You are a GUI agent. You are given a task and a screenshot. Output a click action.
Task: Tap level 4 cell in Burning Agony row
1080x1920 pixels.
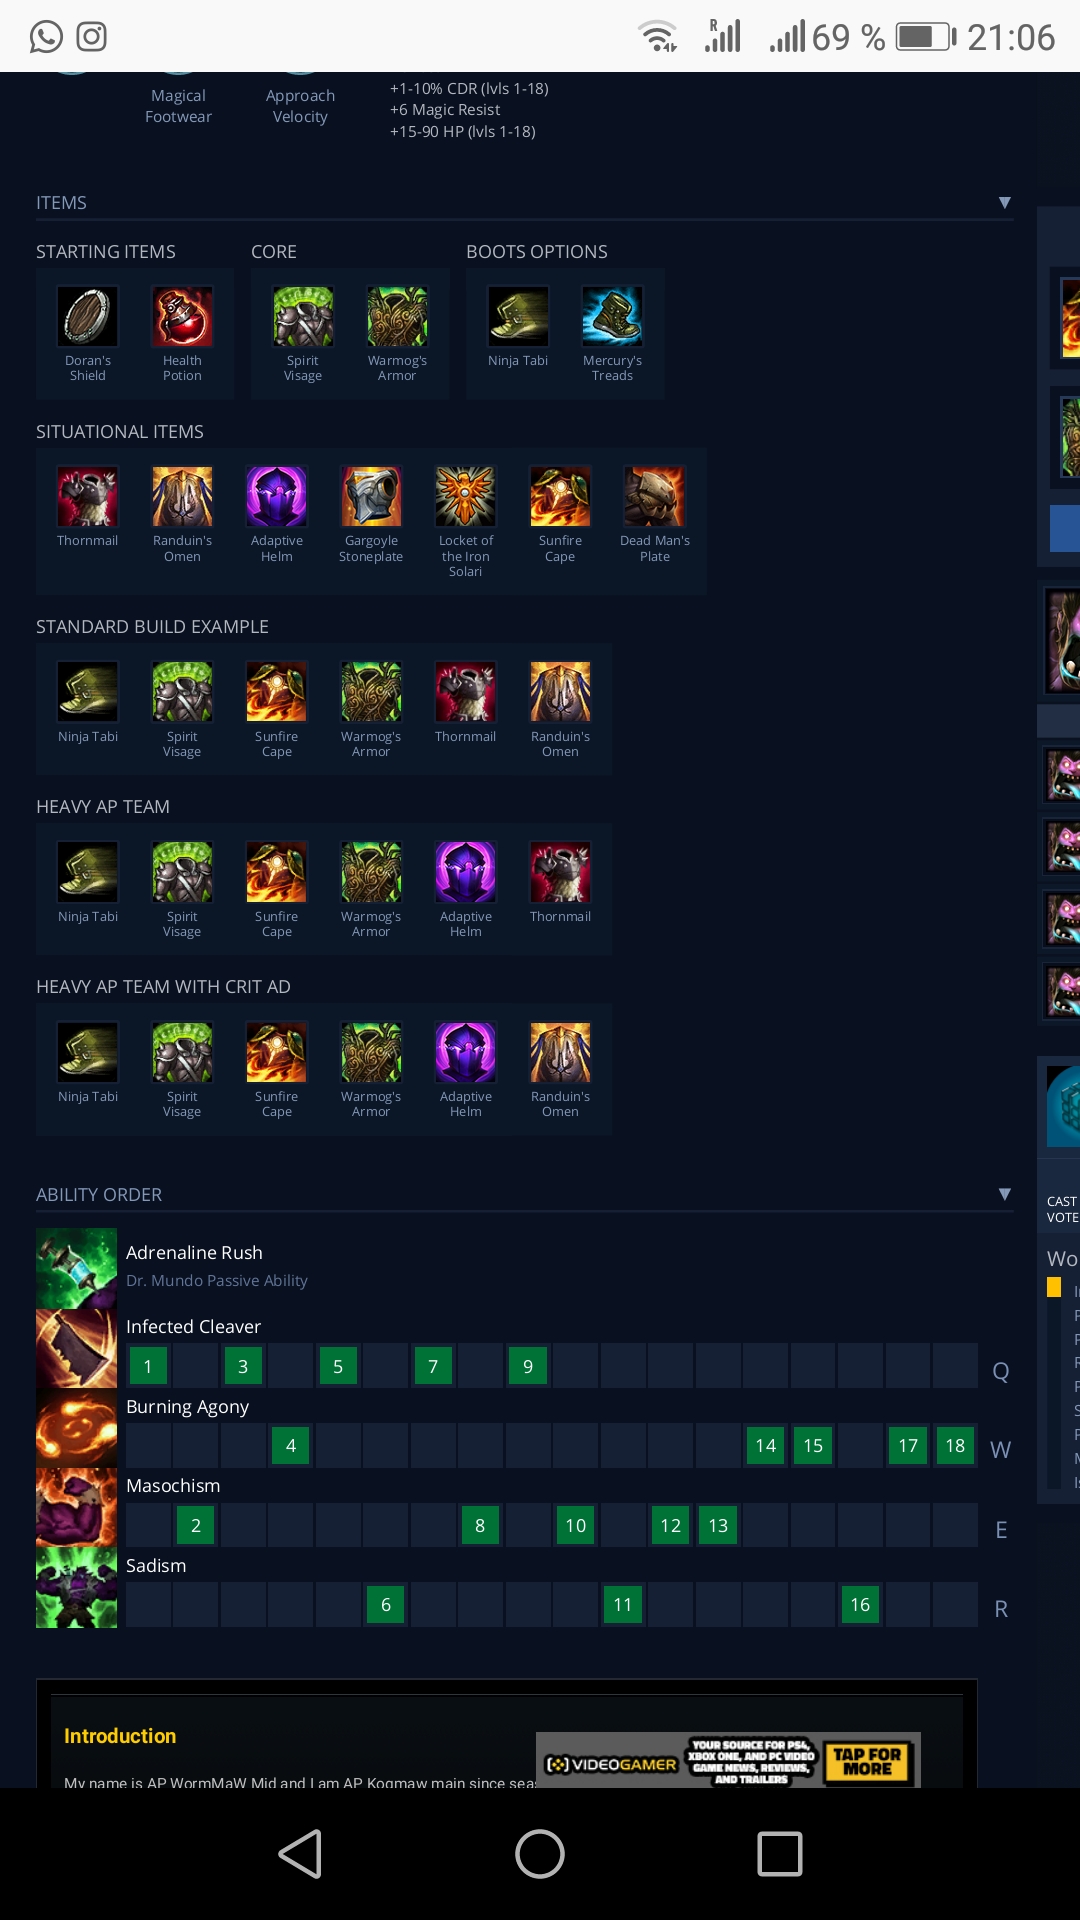point(291,1445)
